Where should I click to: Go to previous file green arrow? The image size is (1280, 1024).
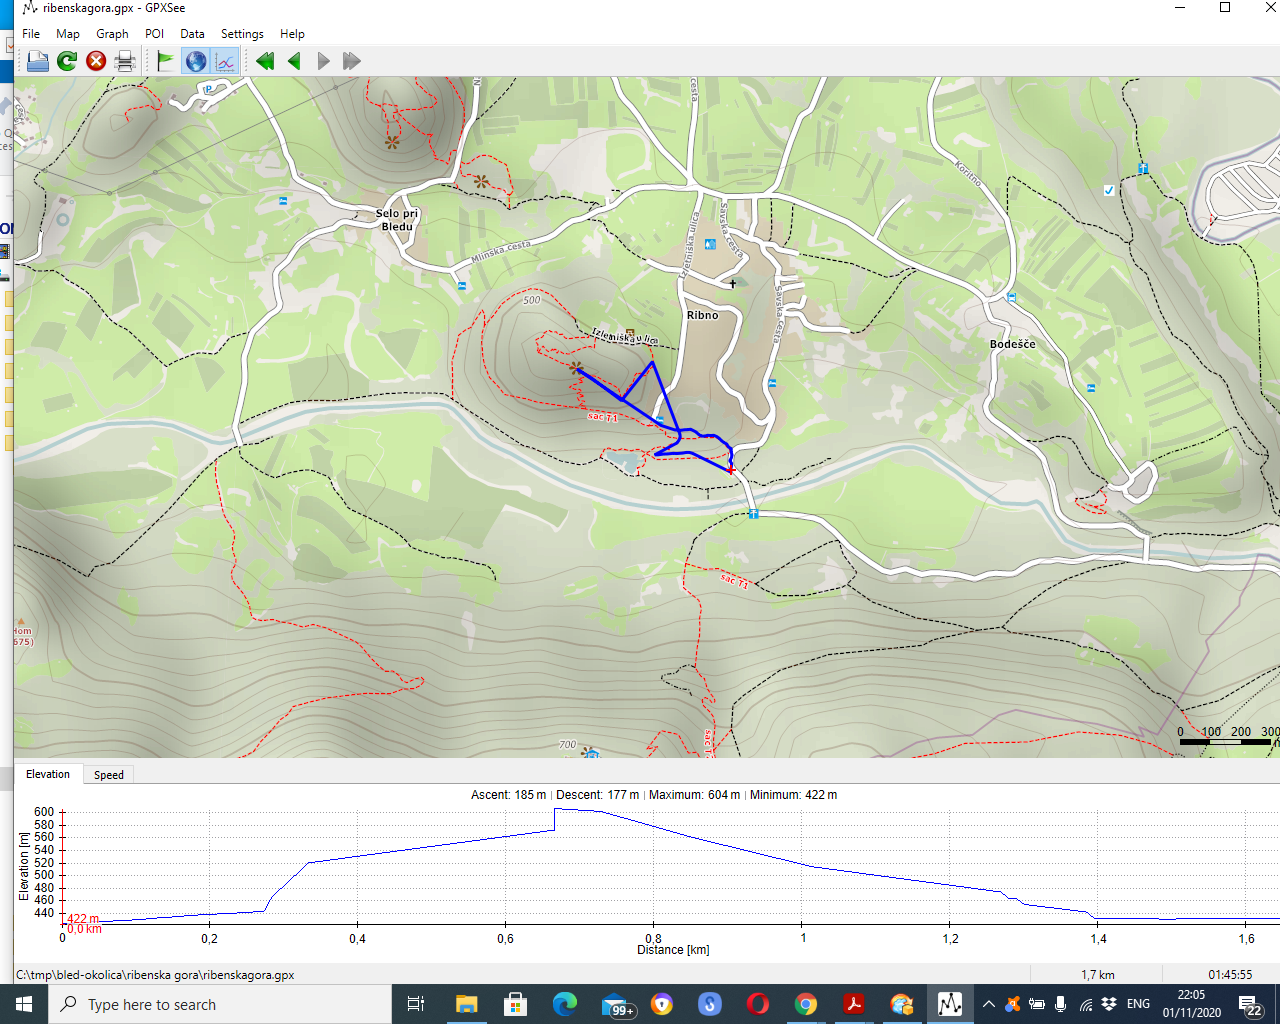click(294, 62)
